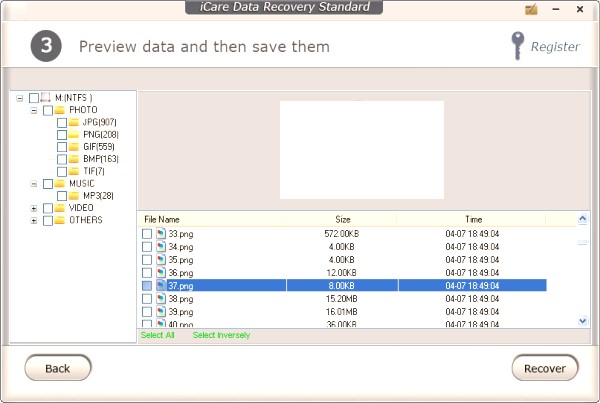Expand the VIDEO tree node
This screenshot has height=403, width=600.
tap(34, 209)
